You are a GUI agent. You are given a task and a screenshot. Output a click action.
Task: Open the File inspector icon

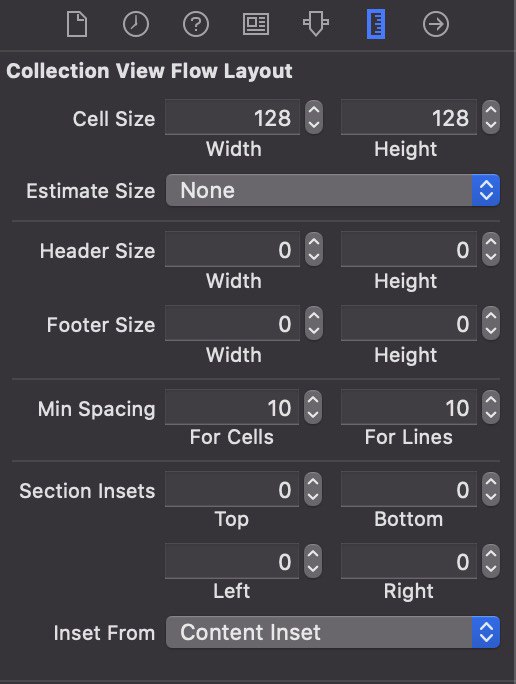coord(77,24)
